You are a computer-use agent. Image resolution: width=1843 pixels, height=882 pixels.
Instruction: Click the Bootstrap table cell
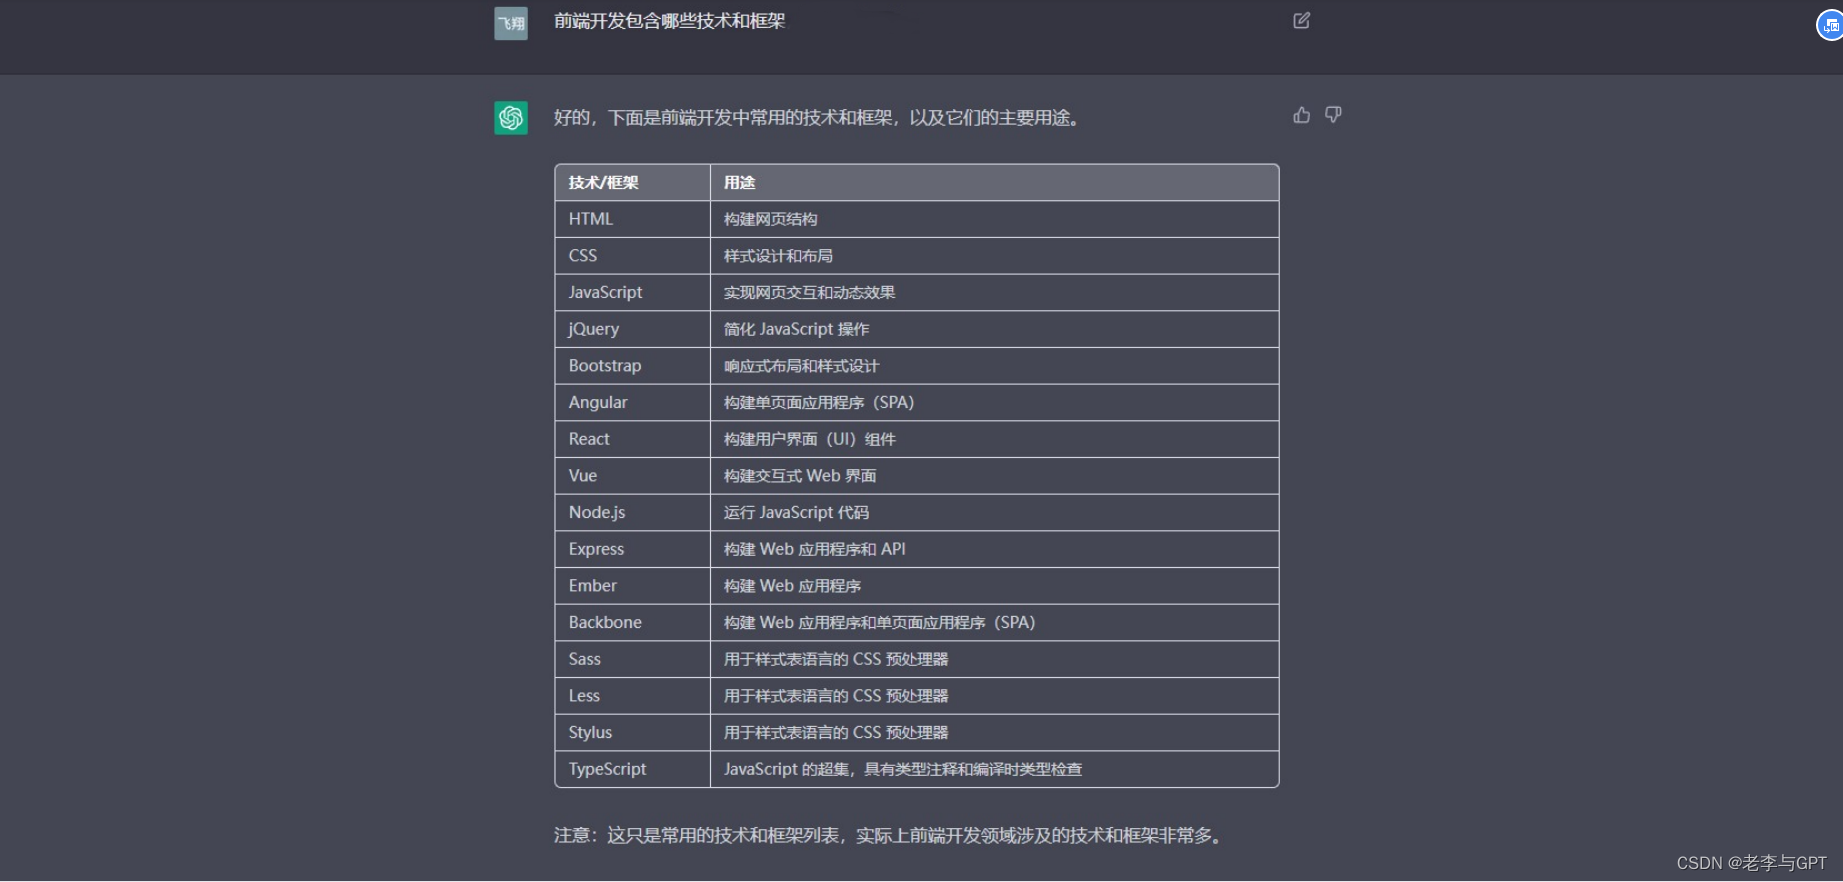[633, 366]
